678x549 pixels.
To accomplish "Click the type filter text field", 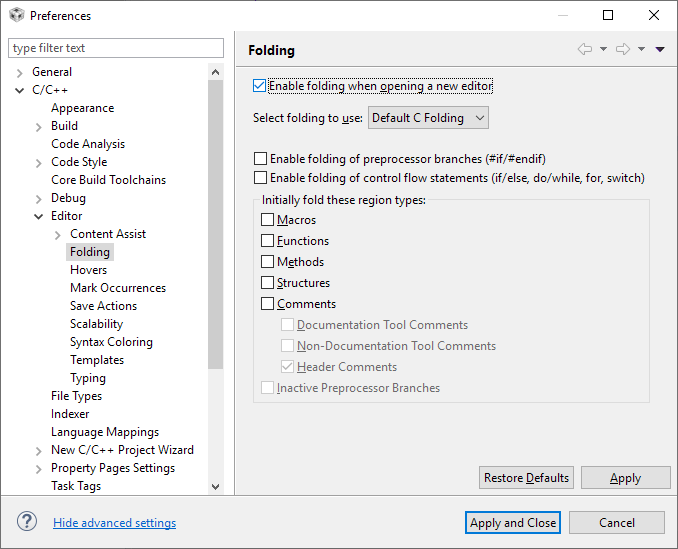I will [x=116, y=48].
